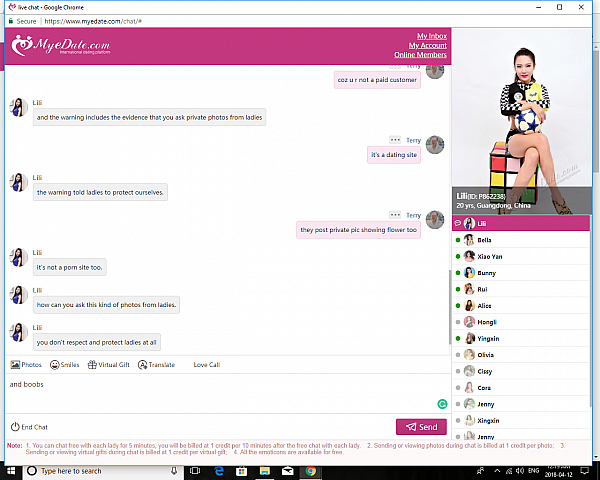Select Xiao Yan from the contacts

click(x=489, y=257)
